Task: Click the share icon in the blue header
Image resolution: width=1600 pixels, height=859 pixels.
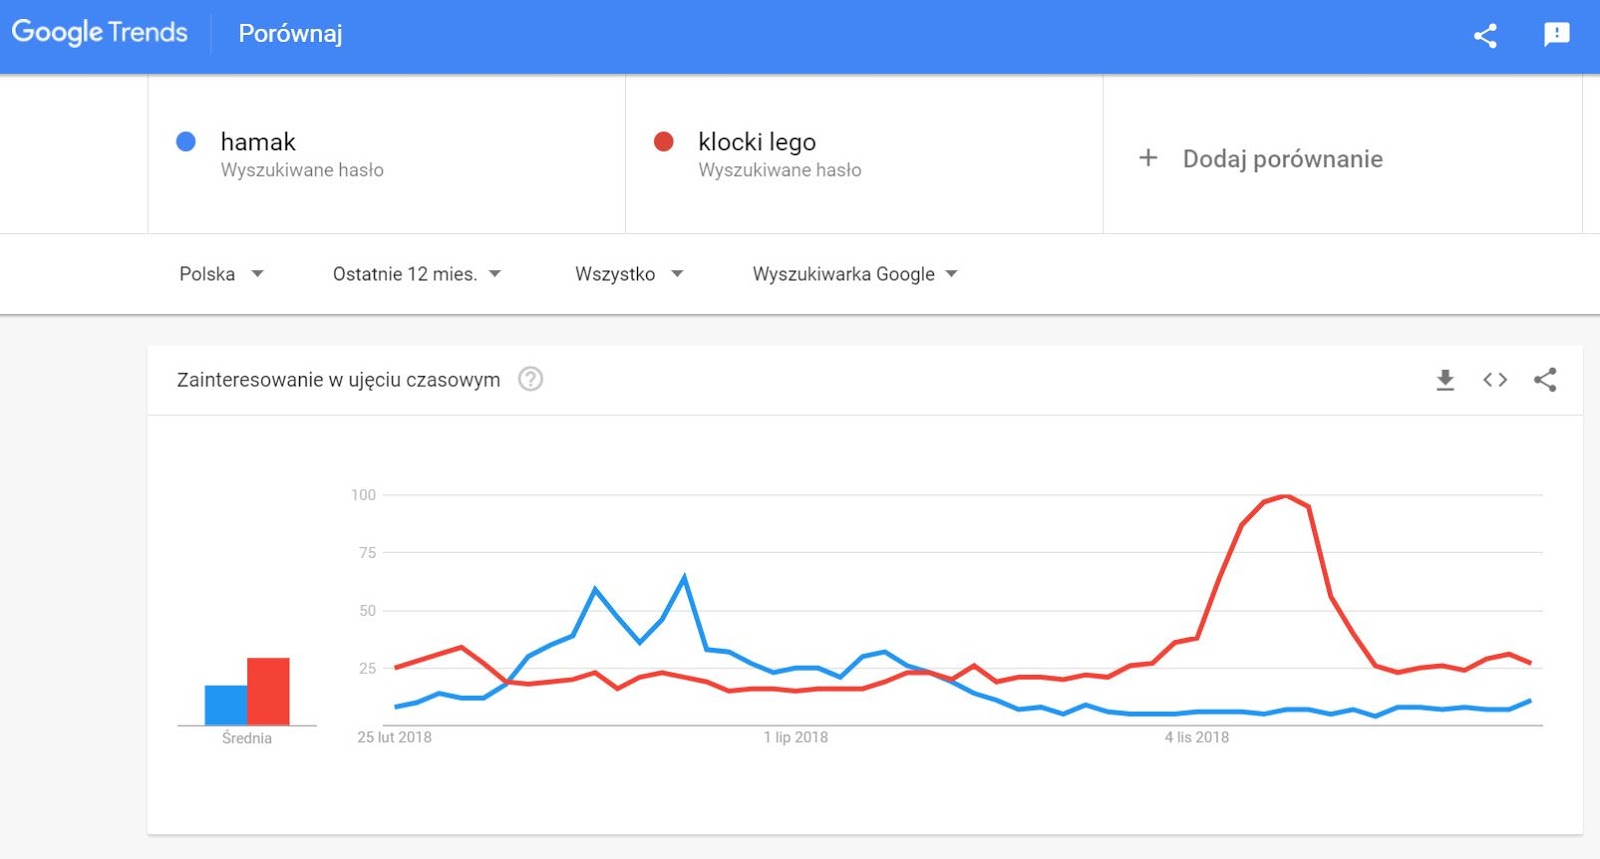Action: (1485, 36)
